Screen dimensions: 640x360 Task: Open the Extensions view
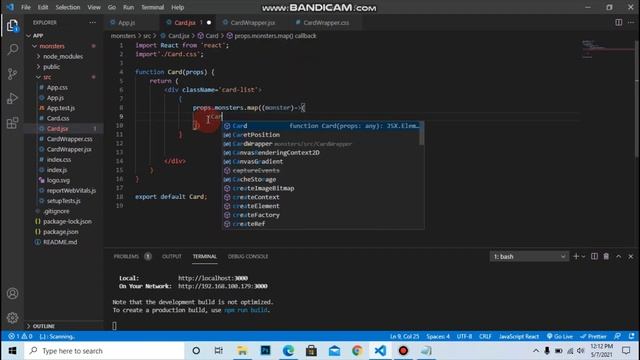12,122
